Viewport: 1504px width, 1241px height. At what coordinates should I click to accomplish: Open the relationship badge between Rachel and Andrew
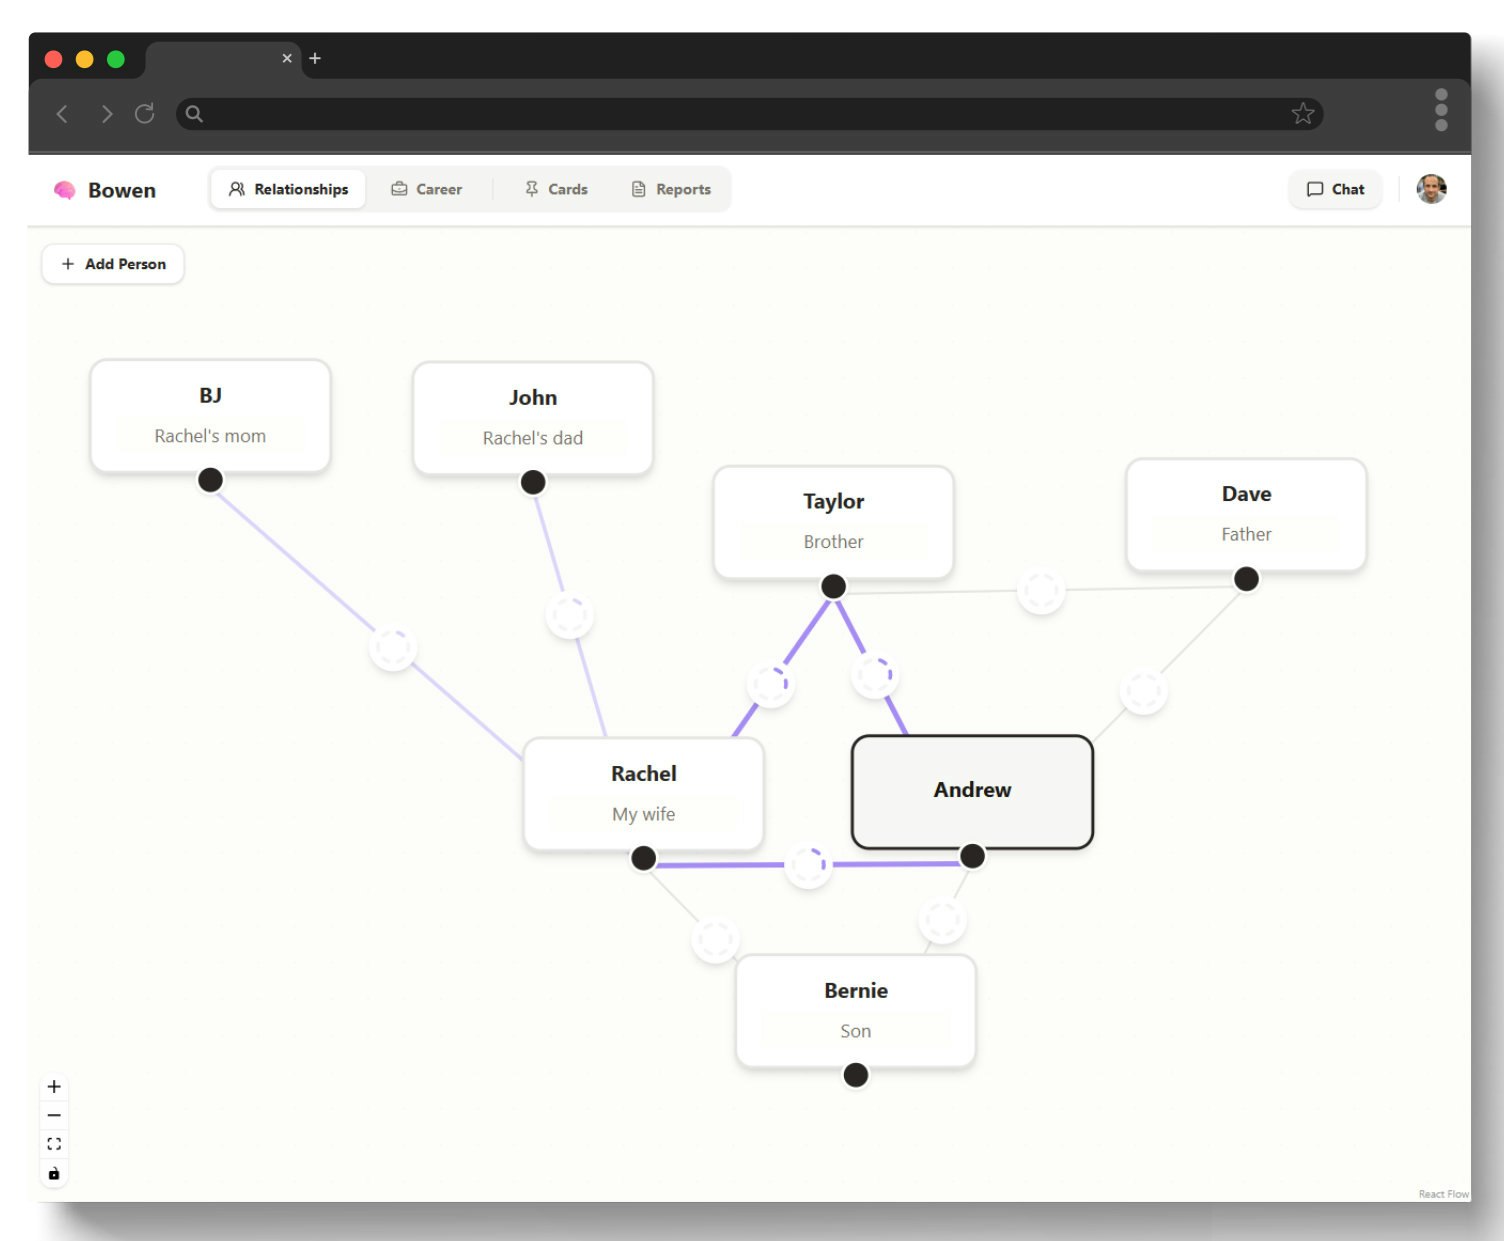807,866
